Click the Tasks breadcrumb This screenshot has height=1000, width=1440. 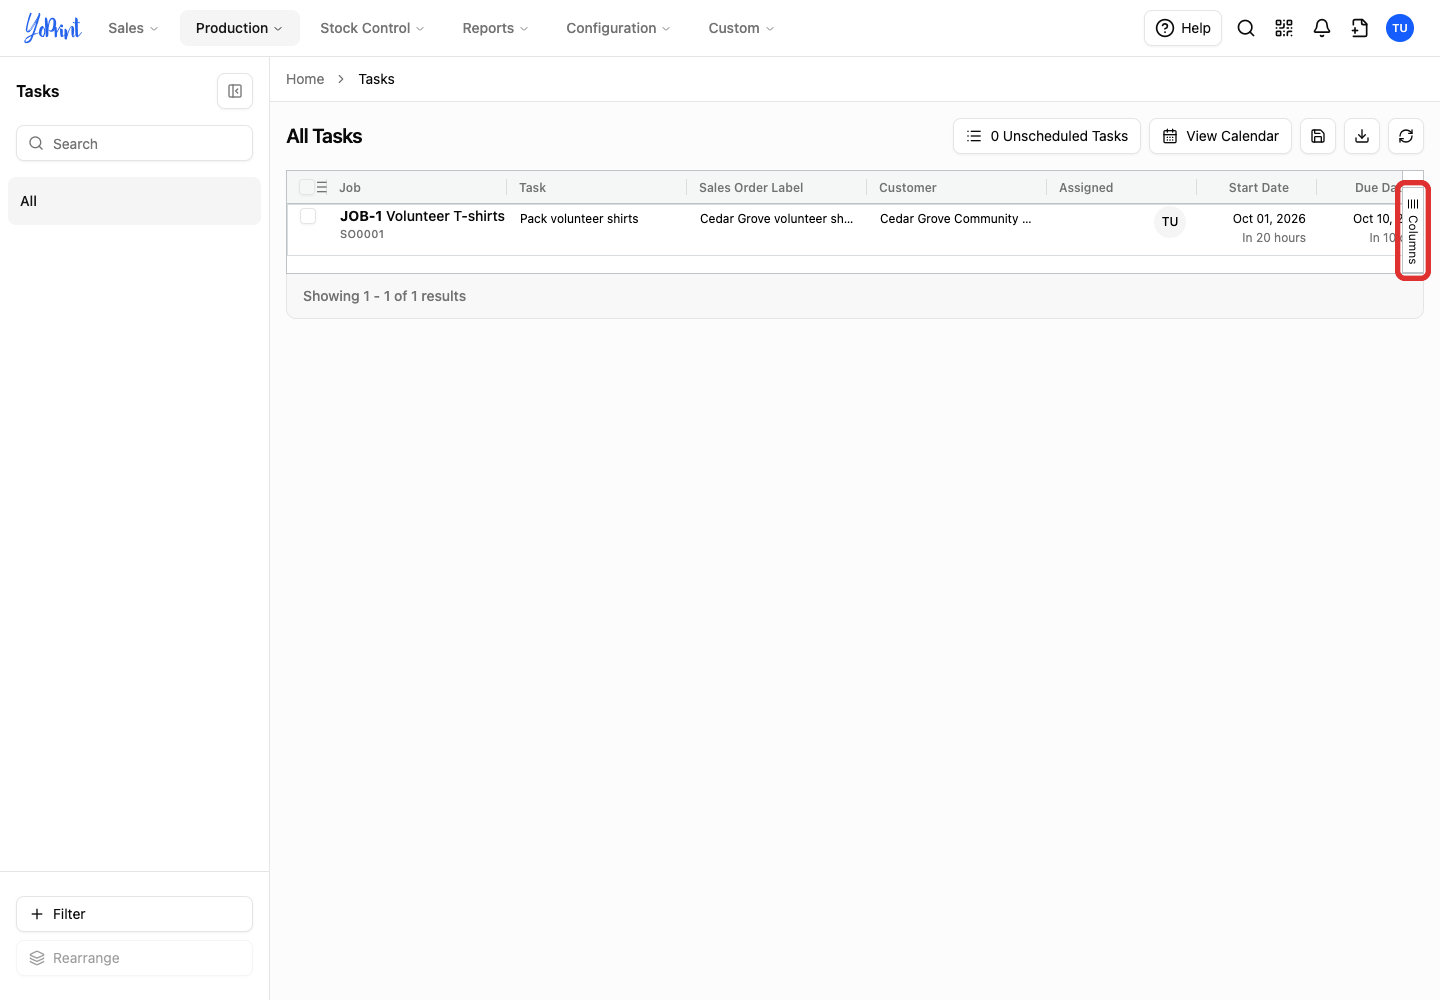pyautogui.click(x=377, y=79)
